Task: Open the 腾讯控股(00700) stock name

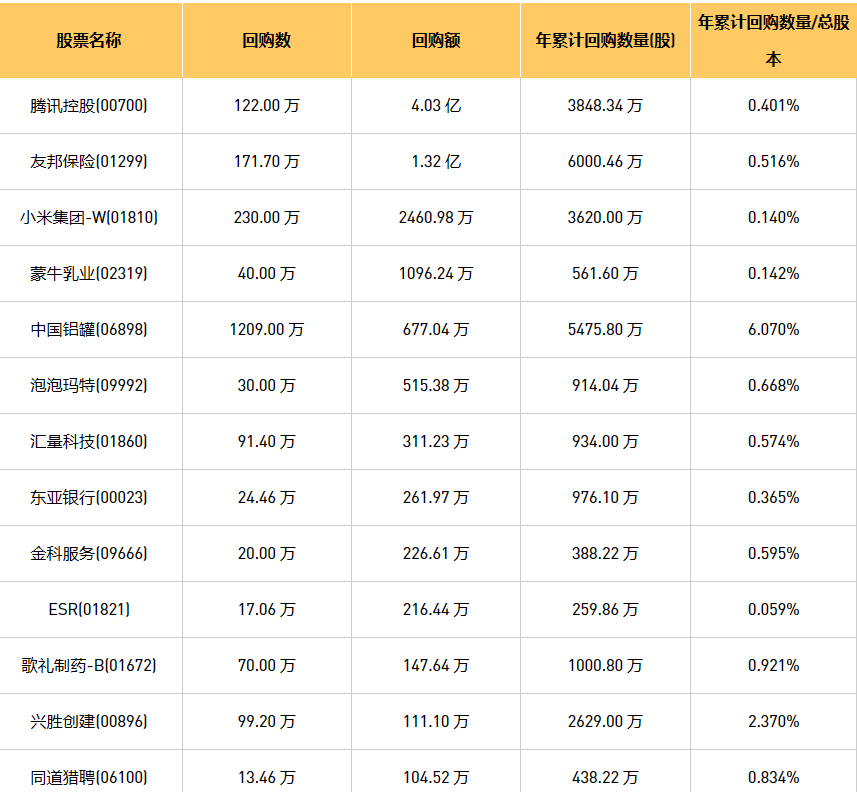Action: tap(90, 105)
